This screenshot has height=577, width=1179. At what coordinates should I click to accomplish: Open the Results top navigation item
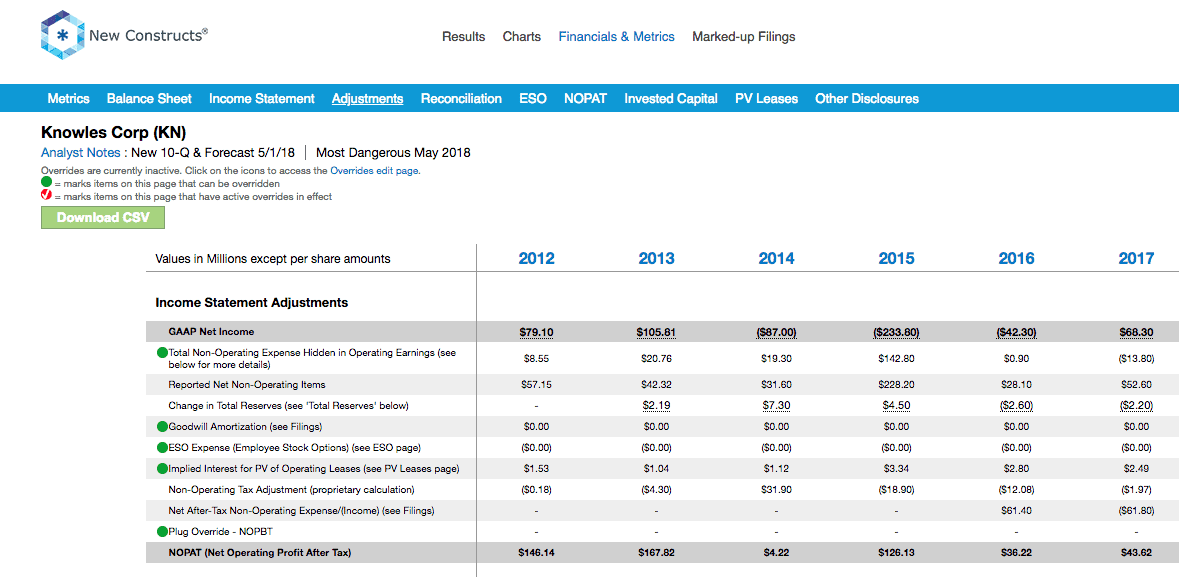pyautogui.click(x=463, y=36)
